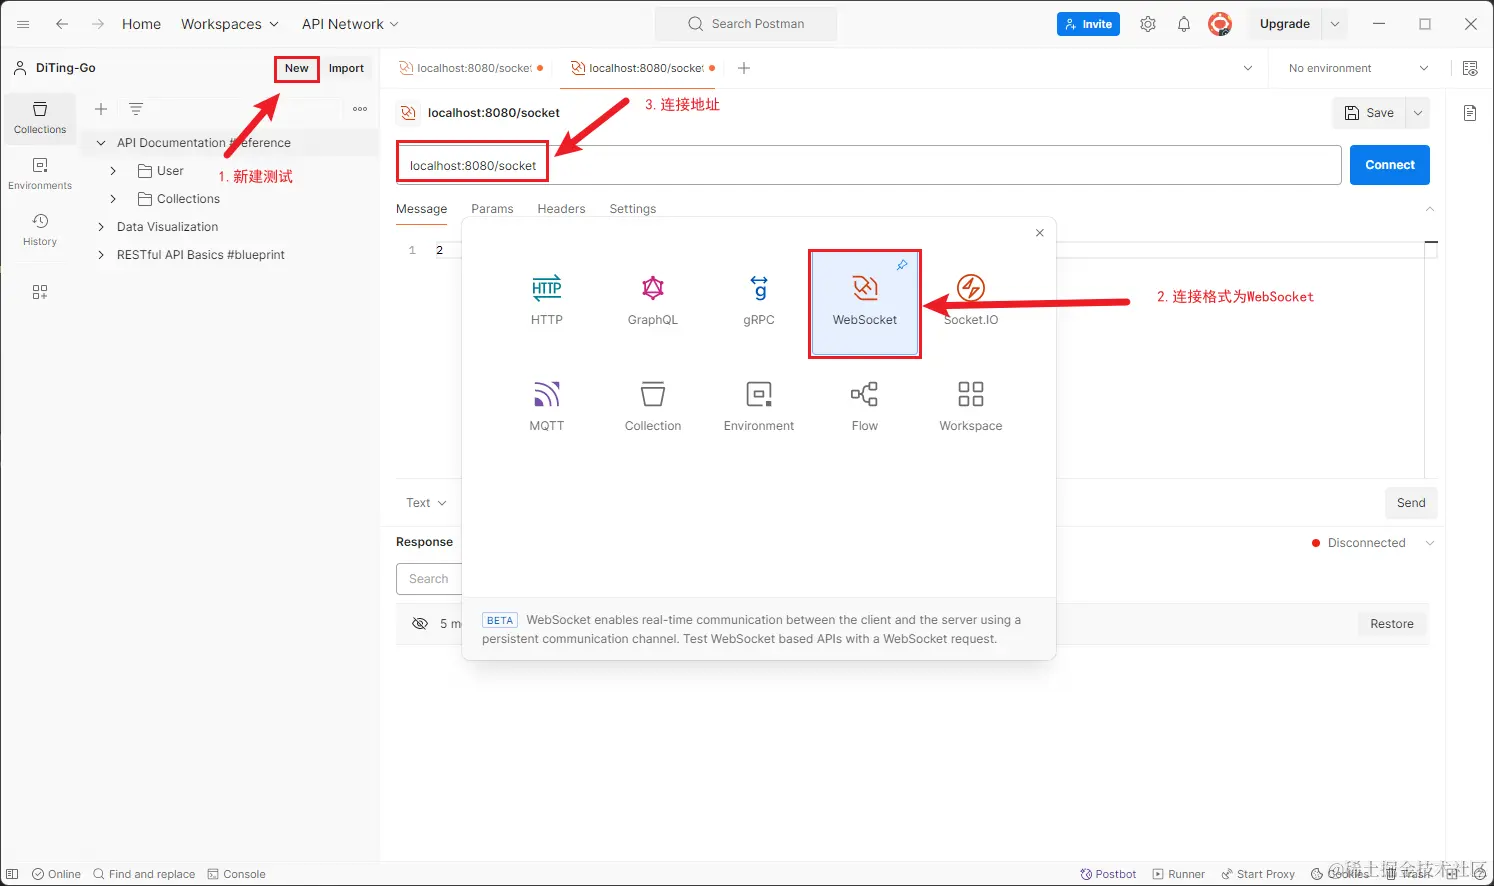Expand the Data Visualization collection
The width and height of the screenshot is (1494, 886).
tap(101, 227)
